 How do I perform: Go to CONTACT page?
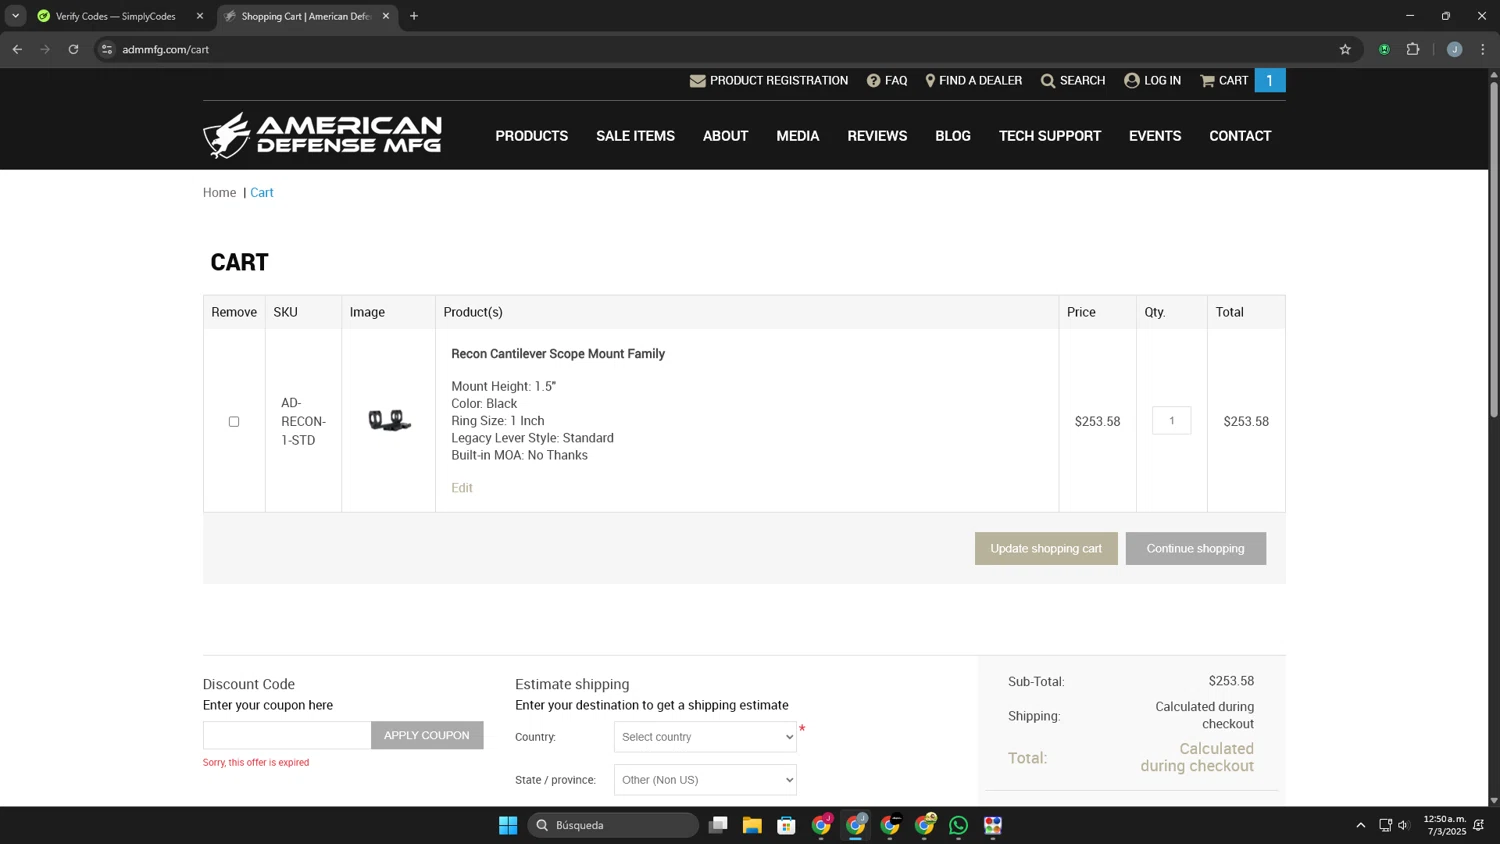(1240, 136)
